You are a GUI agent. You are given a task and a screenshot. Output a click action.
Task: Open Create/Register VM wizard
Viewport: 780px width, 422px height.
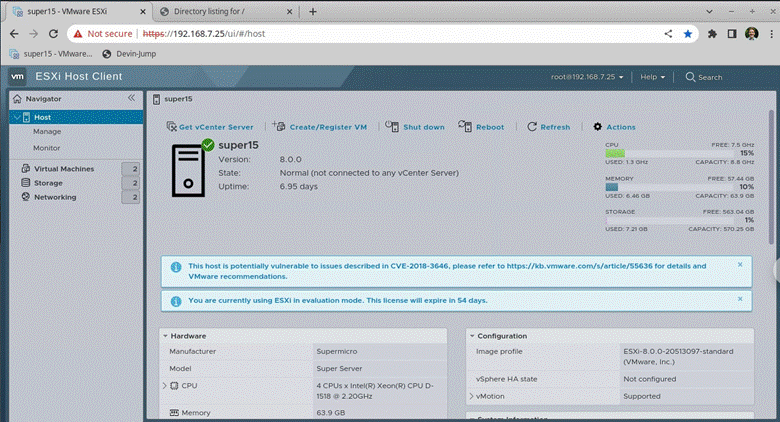pyautogui.click(x=320, y=127)
